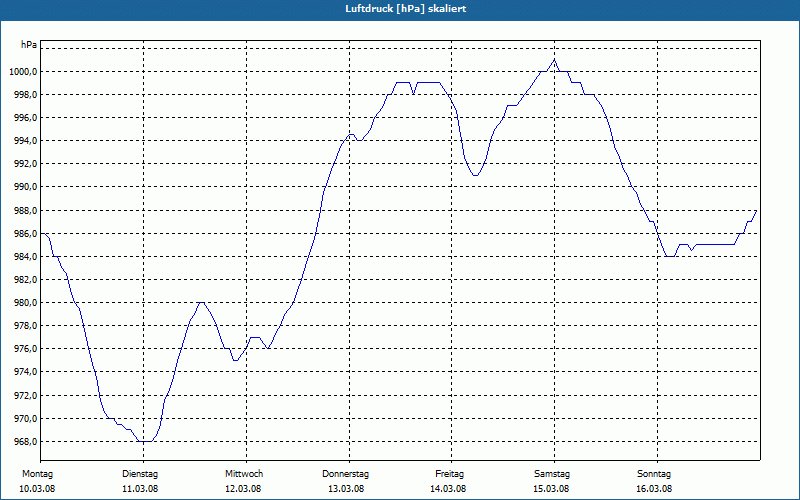Click the 990,0 axis value
This screenshot has height=500, width=800.
(25, 187)
